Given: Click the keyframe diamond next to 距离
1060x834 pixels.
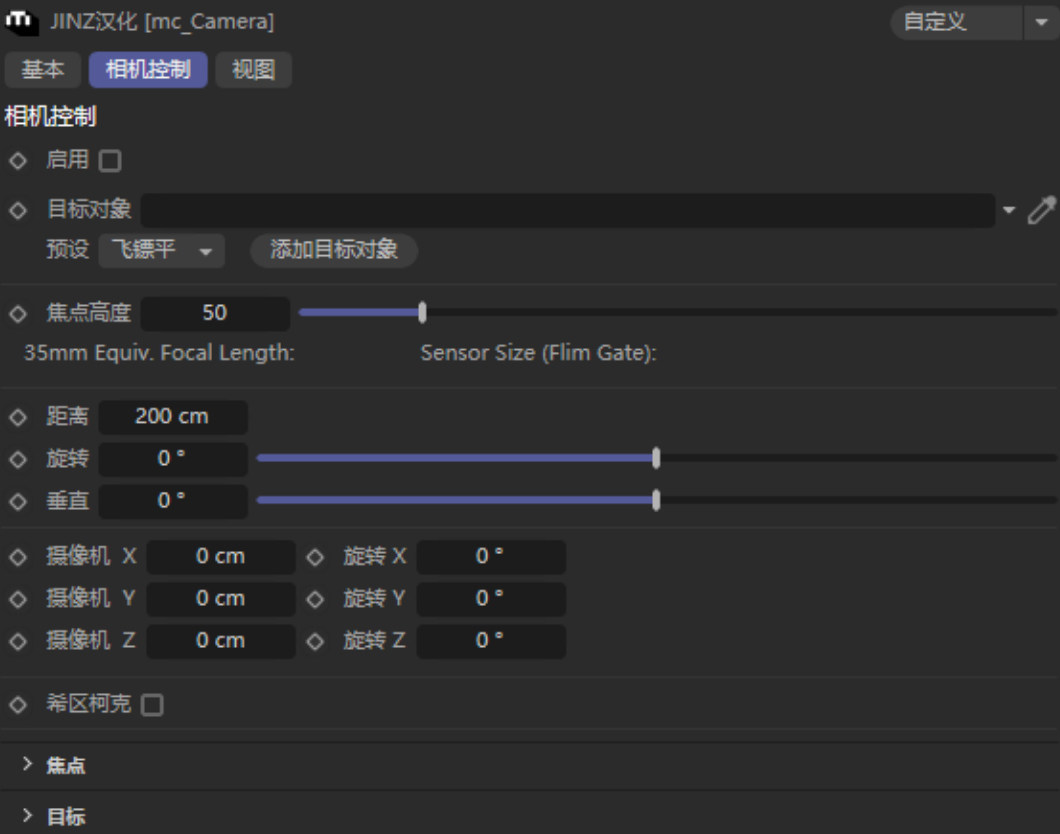Looking at the screenshot, I should coord(16,417).
